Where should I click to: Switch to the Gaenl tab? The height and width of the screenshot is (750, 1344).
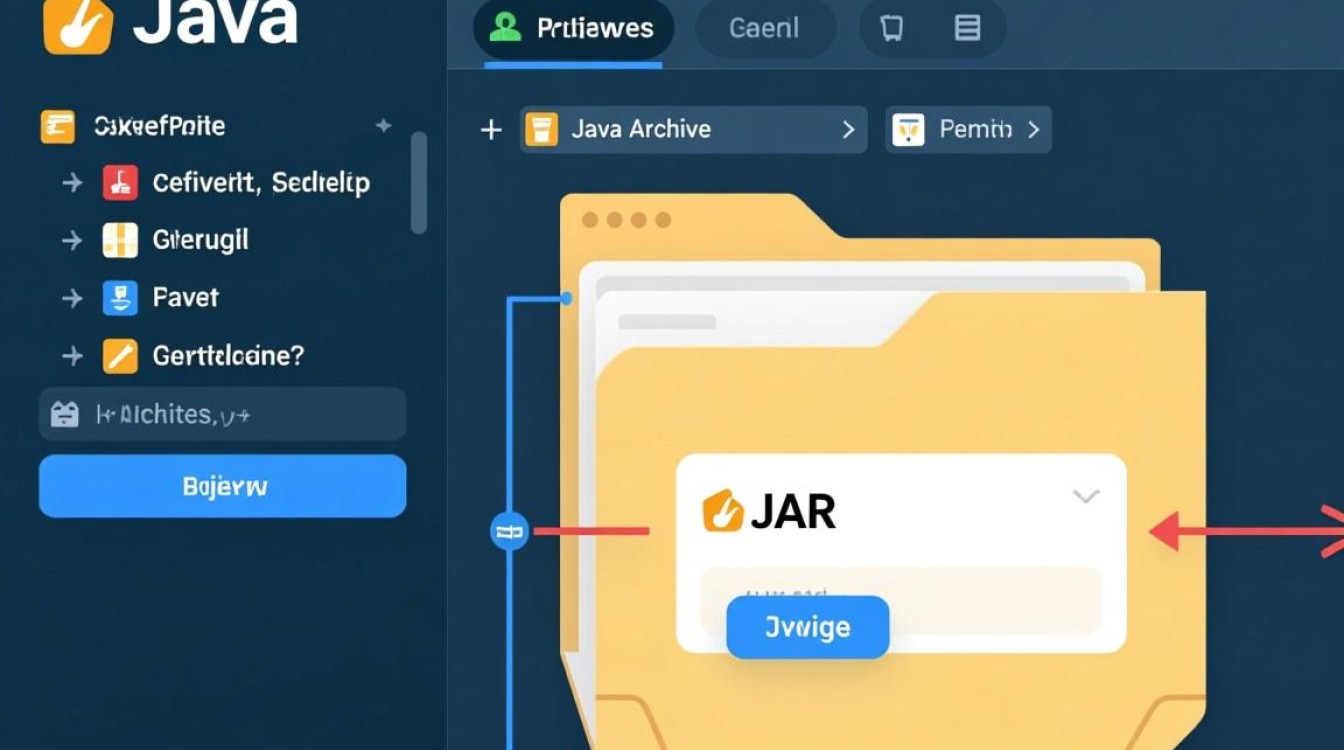coord(766,28)
